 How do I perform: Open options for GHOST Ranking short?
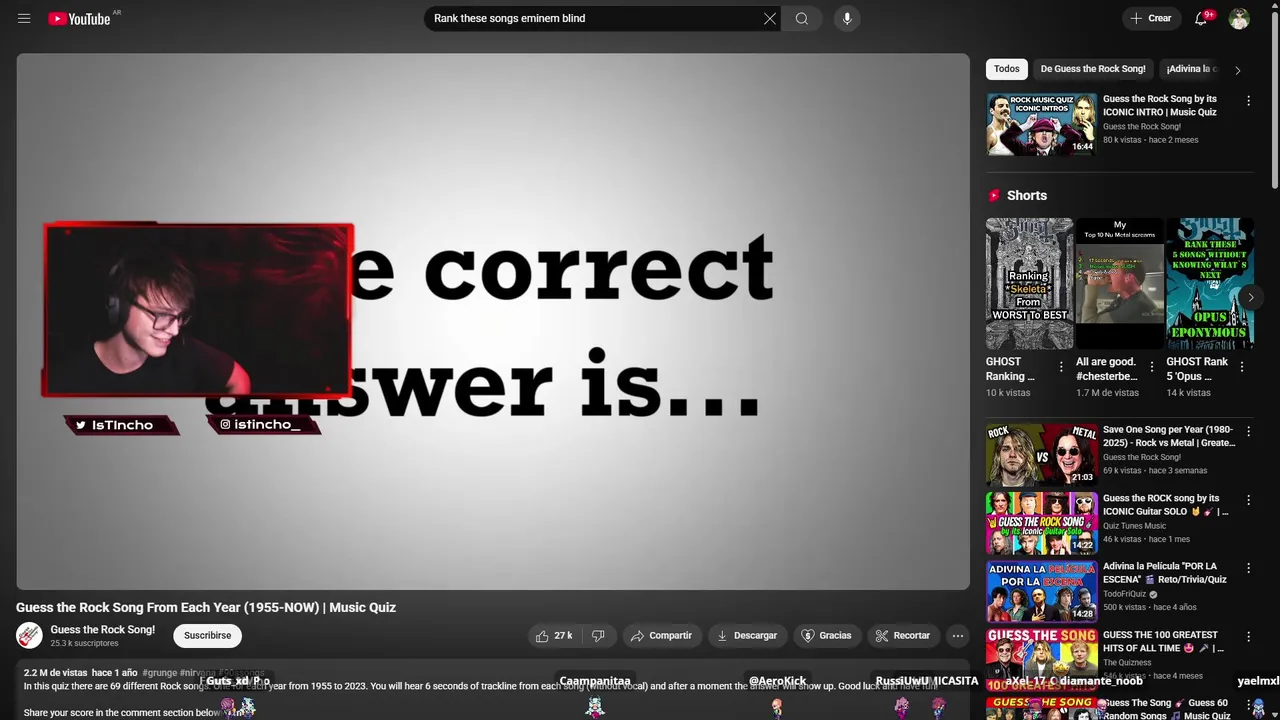1062,367
